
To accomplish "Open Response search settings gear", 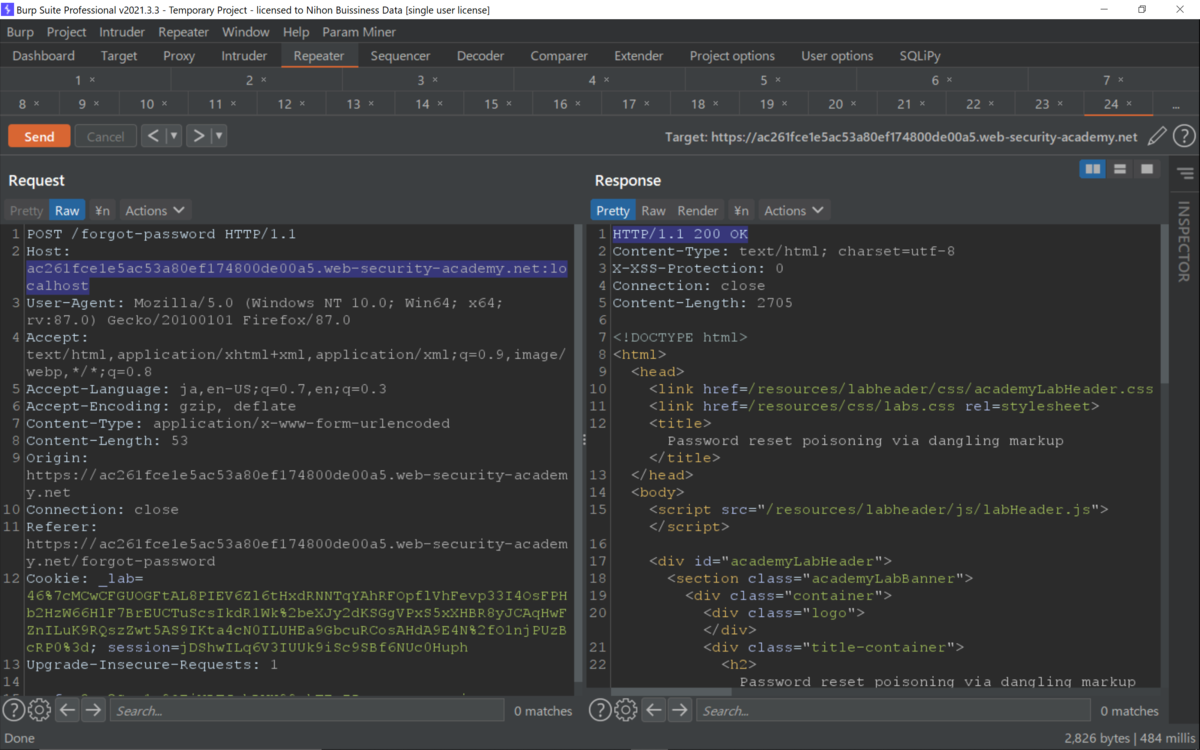I will (x=626, y=710).
